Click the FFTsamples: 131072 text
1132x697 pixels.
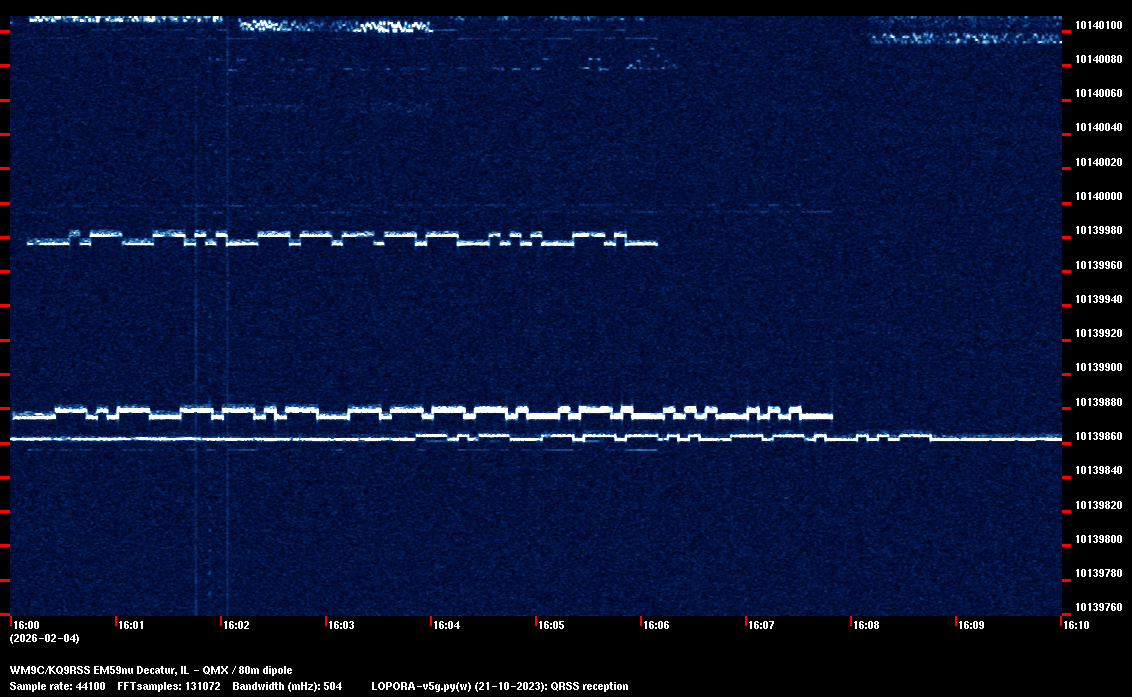pos(168,687)
